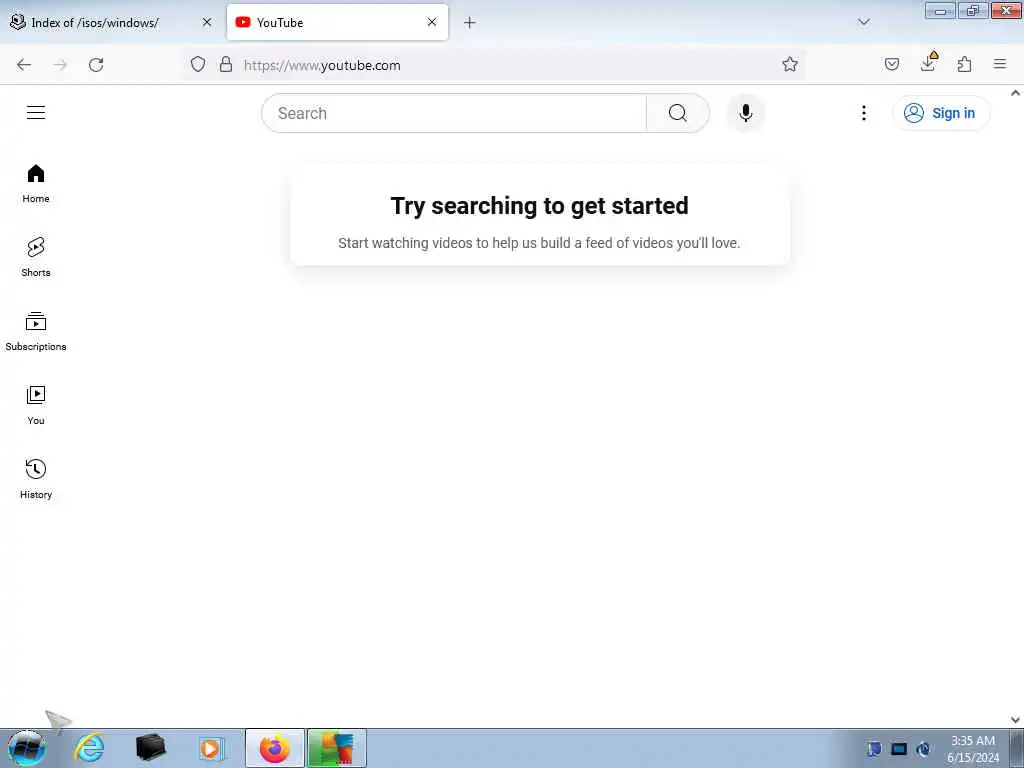Screen dimensions: 1024x768
Task: Open the YouTube guide hamburger menu
Action: 36,112
